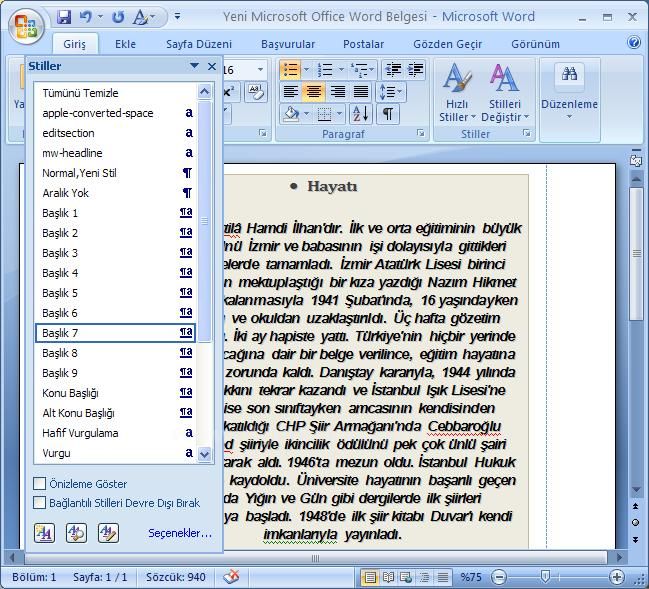Switch to Outline view
This screenshot has height=589, width=649.
[x=424, y=577]
